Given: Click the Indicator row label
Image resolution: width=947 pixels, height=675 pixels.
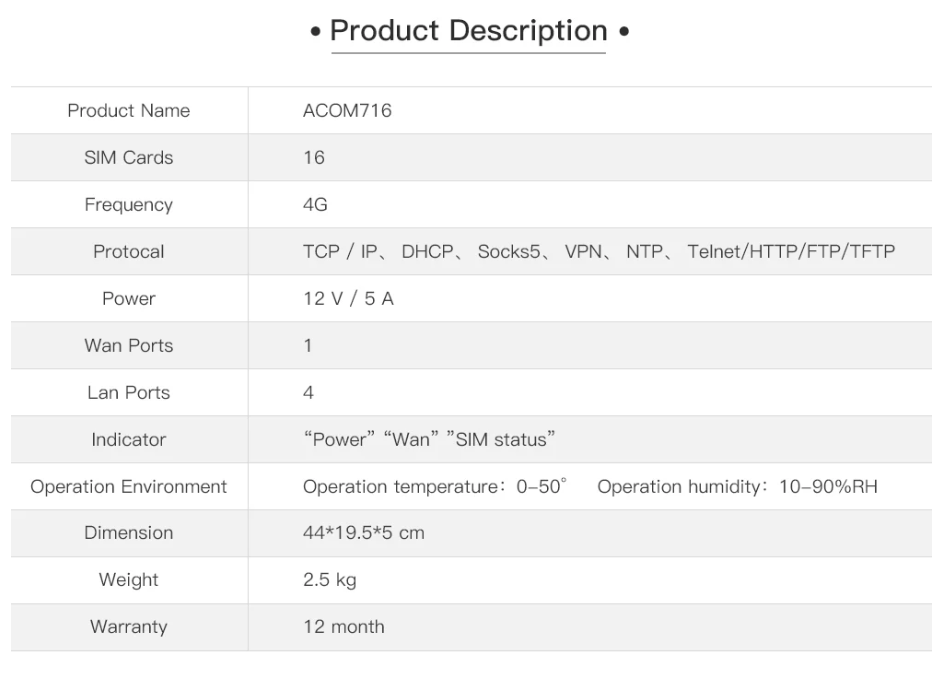Looking at the screenshot, I should coord(128,440).
